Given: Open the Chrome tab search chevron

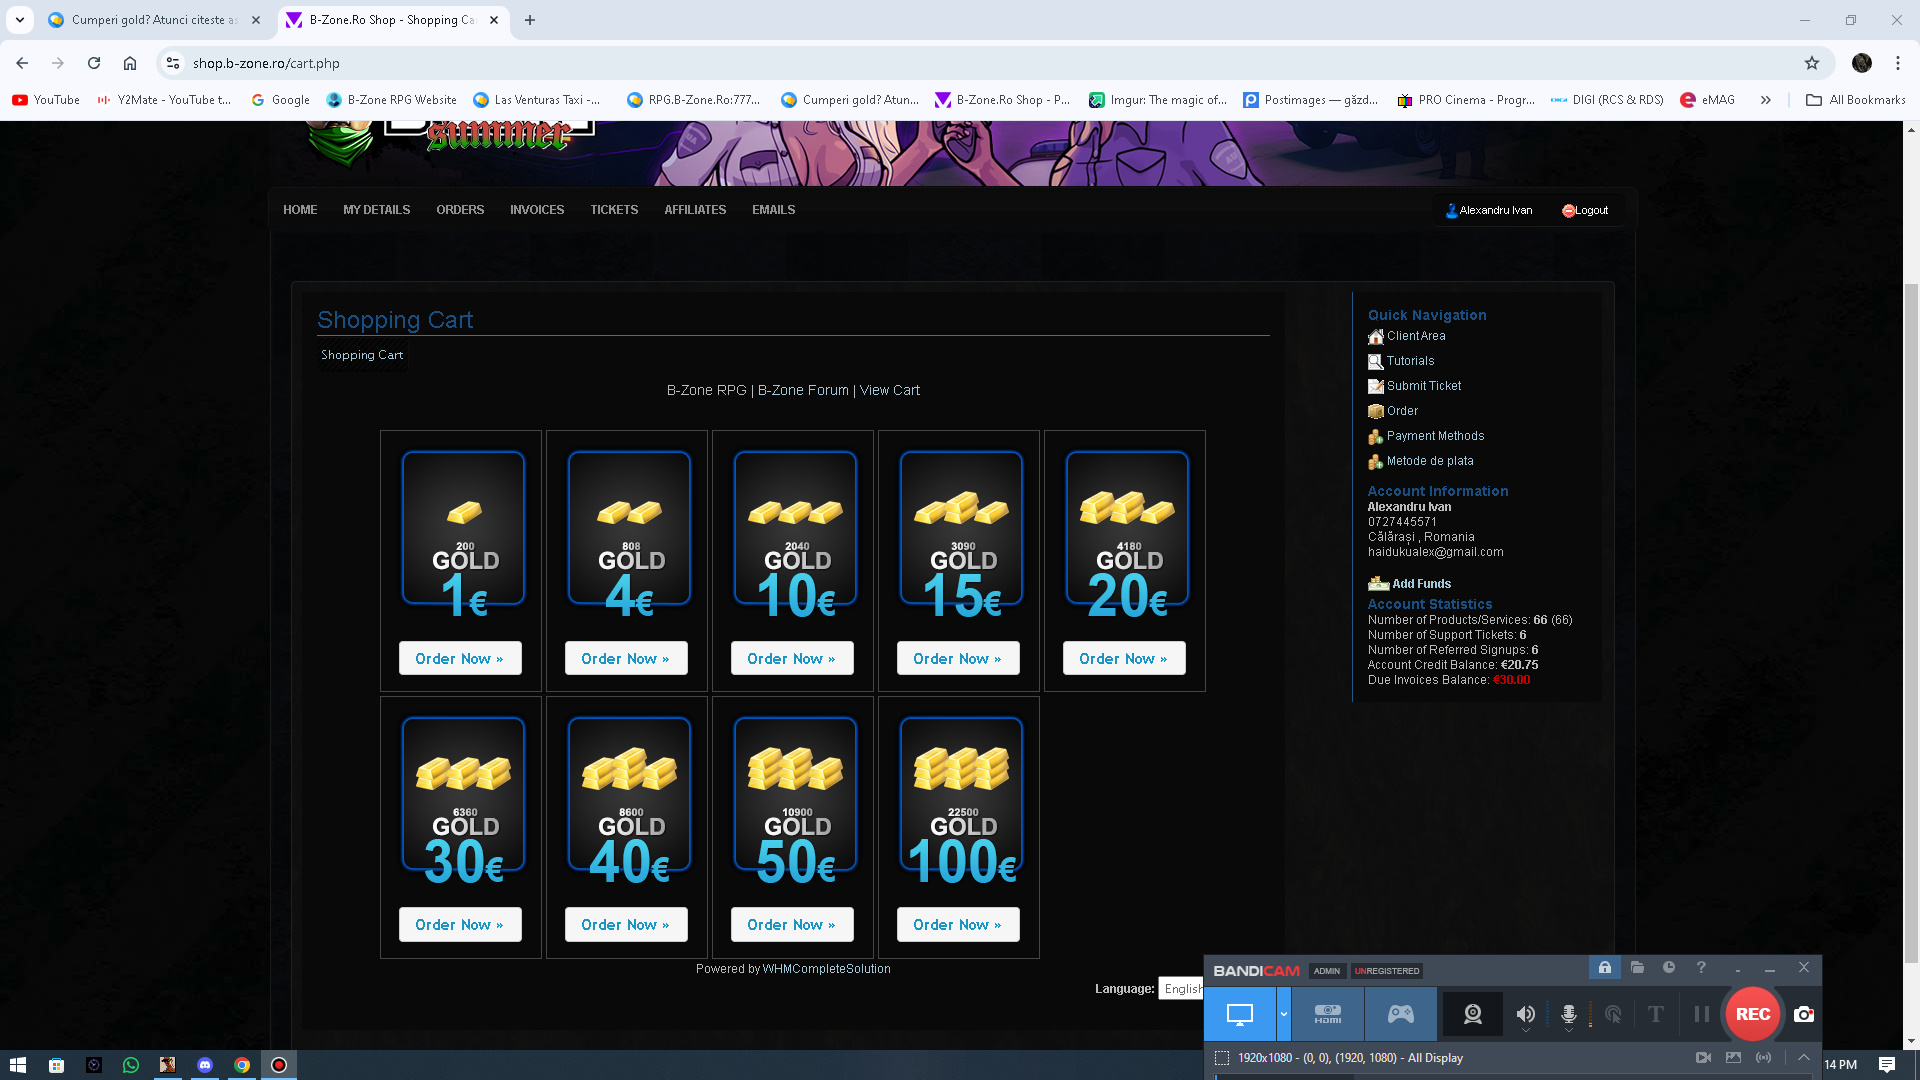Looking at the screenshot, I should (20, 20).
